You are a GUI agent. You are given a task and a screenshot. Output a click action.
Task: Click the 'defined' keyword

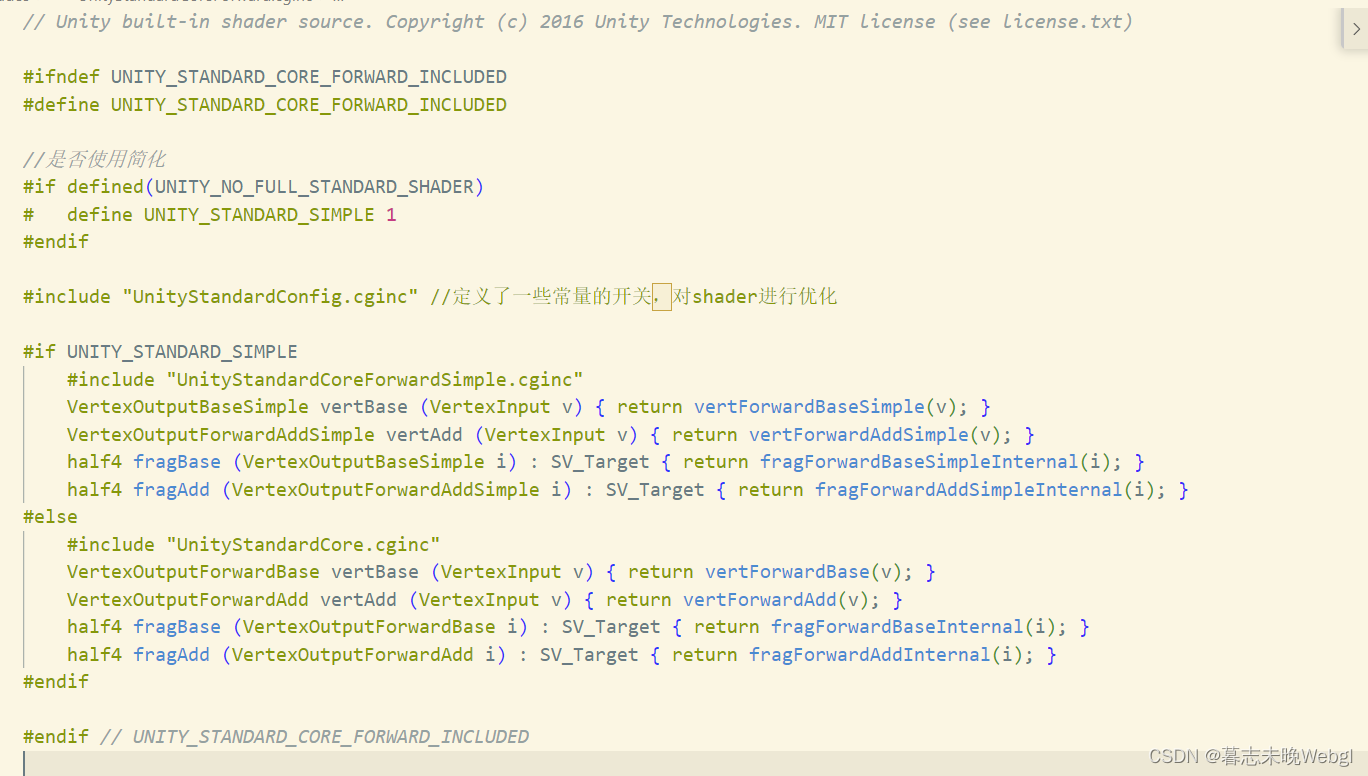[x=105, y=187]
